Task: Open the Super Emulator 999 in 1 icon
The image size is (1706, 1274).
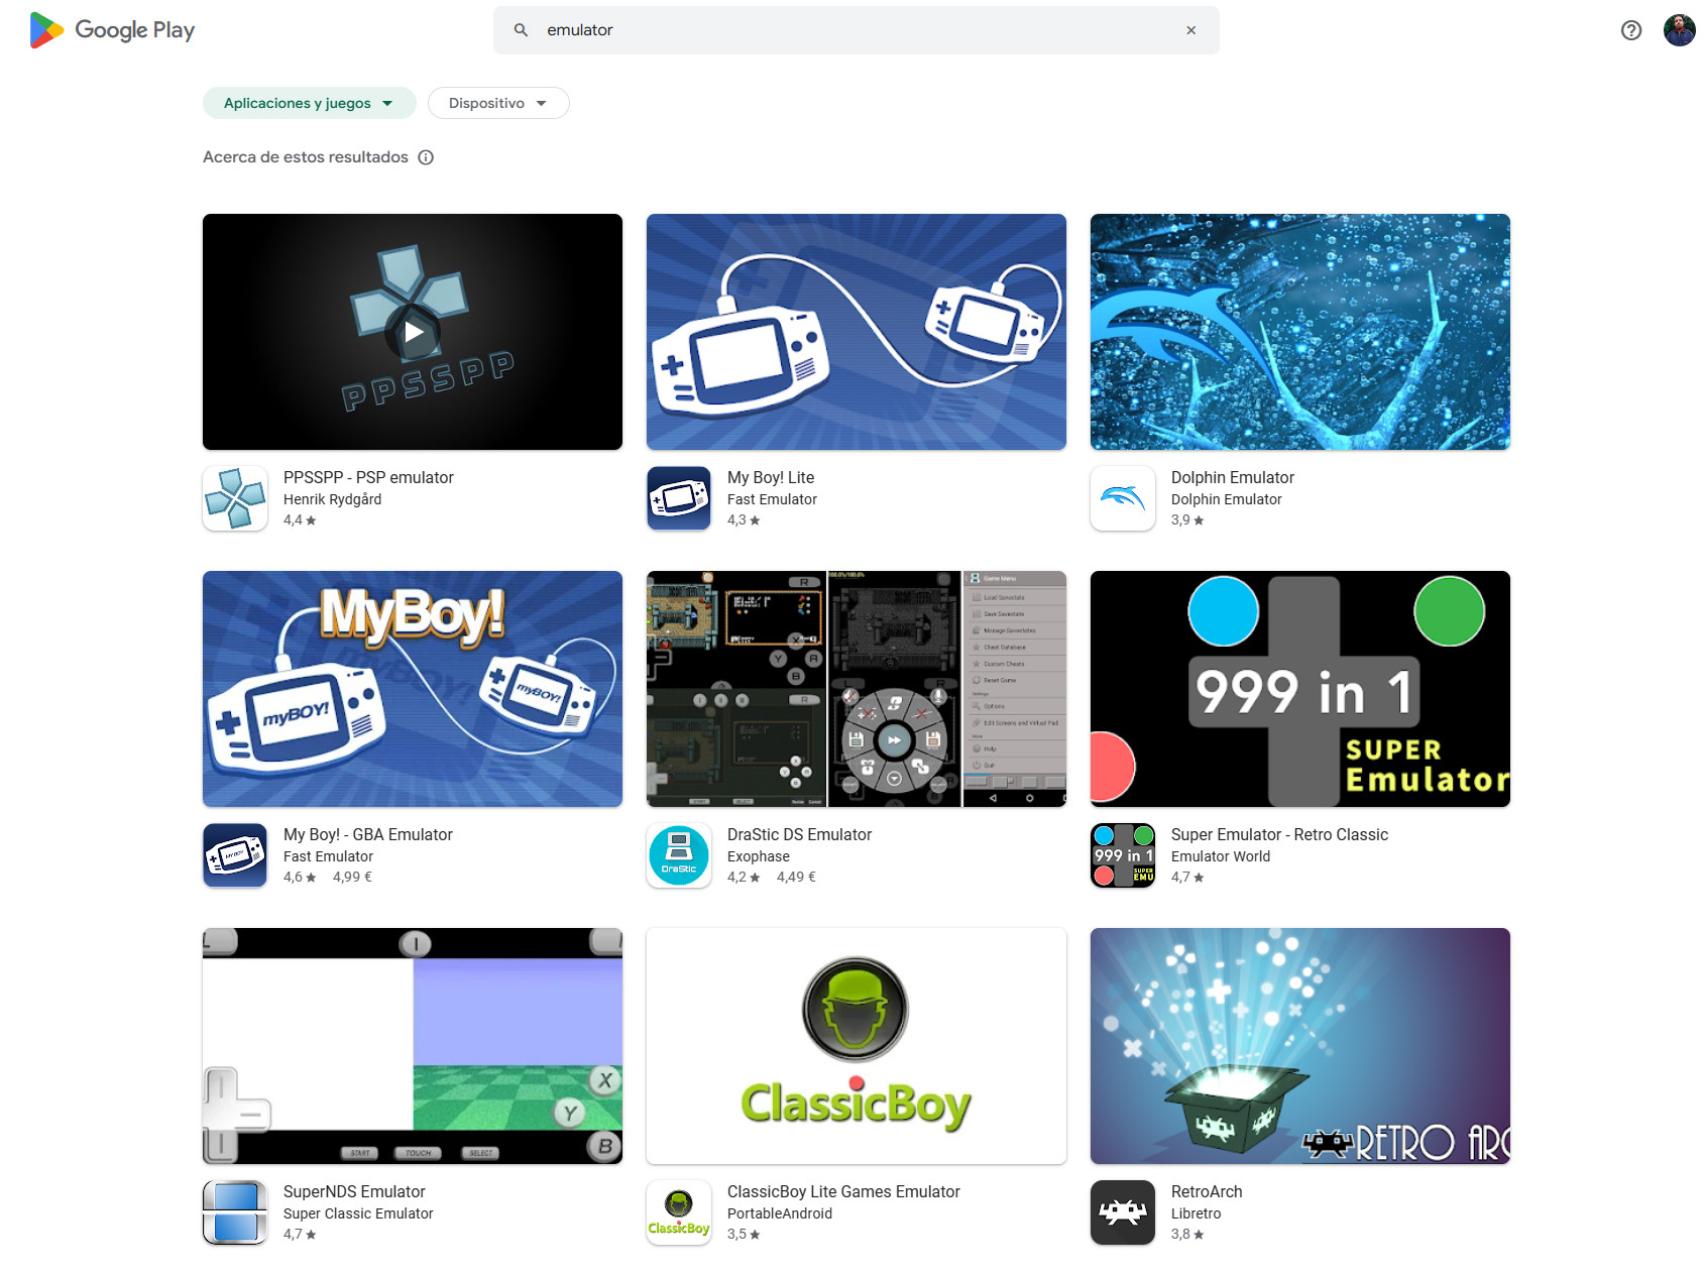Action: pos(1123,855)
